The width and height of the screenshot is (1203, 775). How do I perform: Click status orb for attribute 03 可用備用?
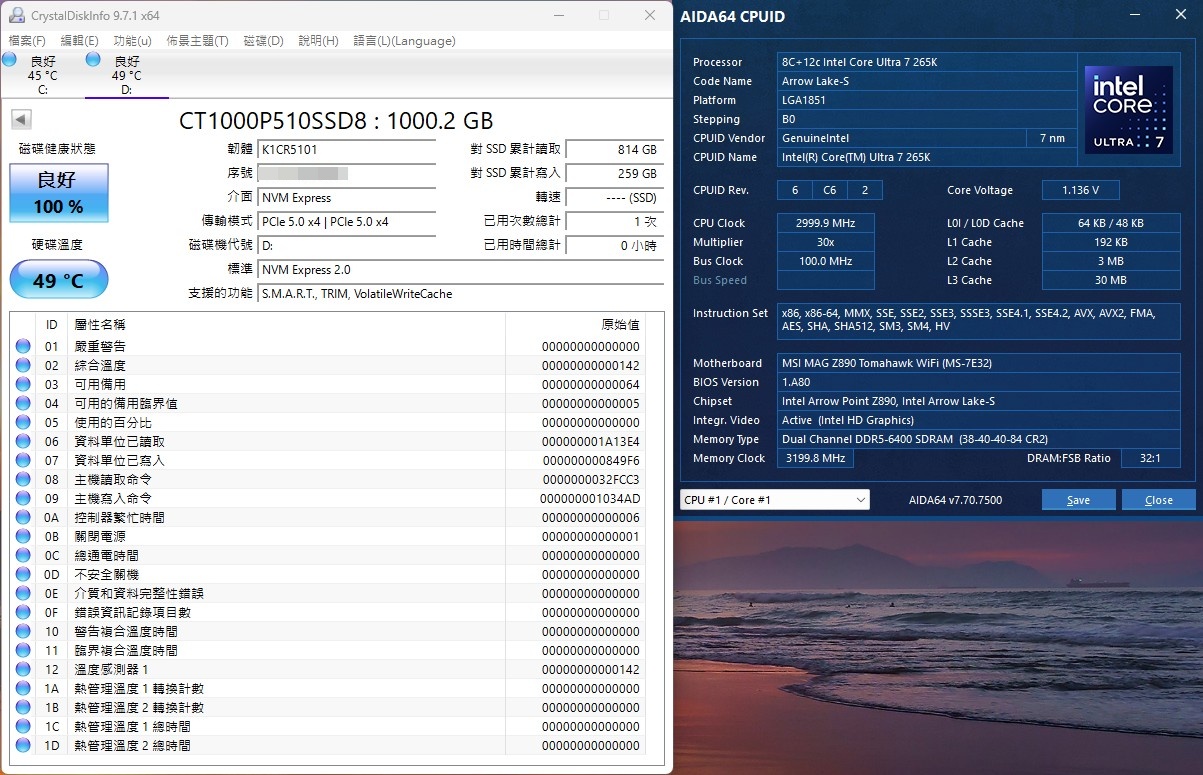pos(23,384)
